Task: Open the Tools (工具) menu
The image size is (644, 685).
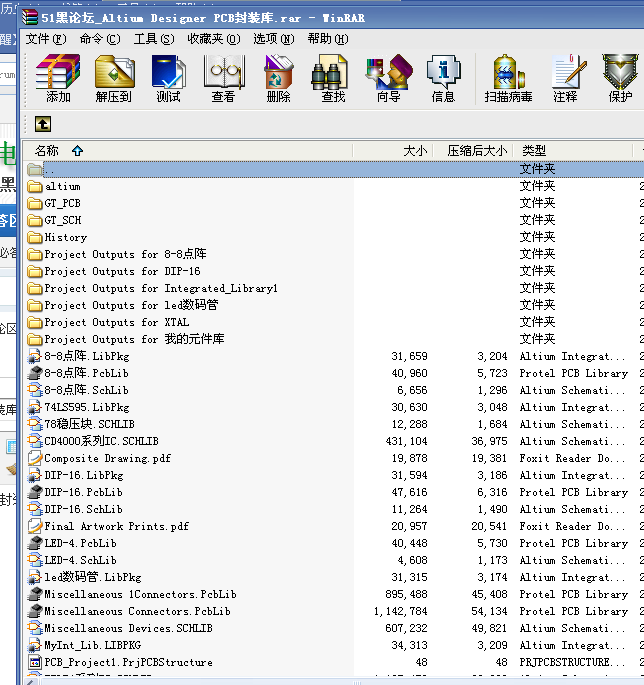Action: [x=154, y=39]
